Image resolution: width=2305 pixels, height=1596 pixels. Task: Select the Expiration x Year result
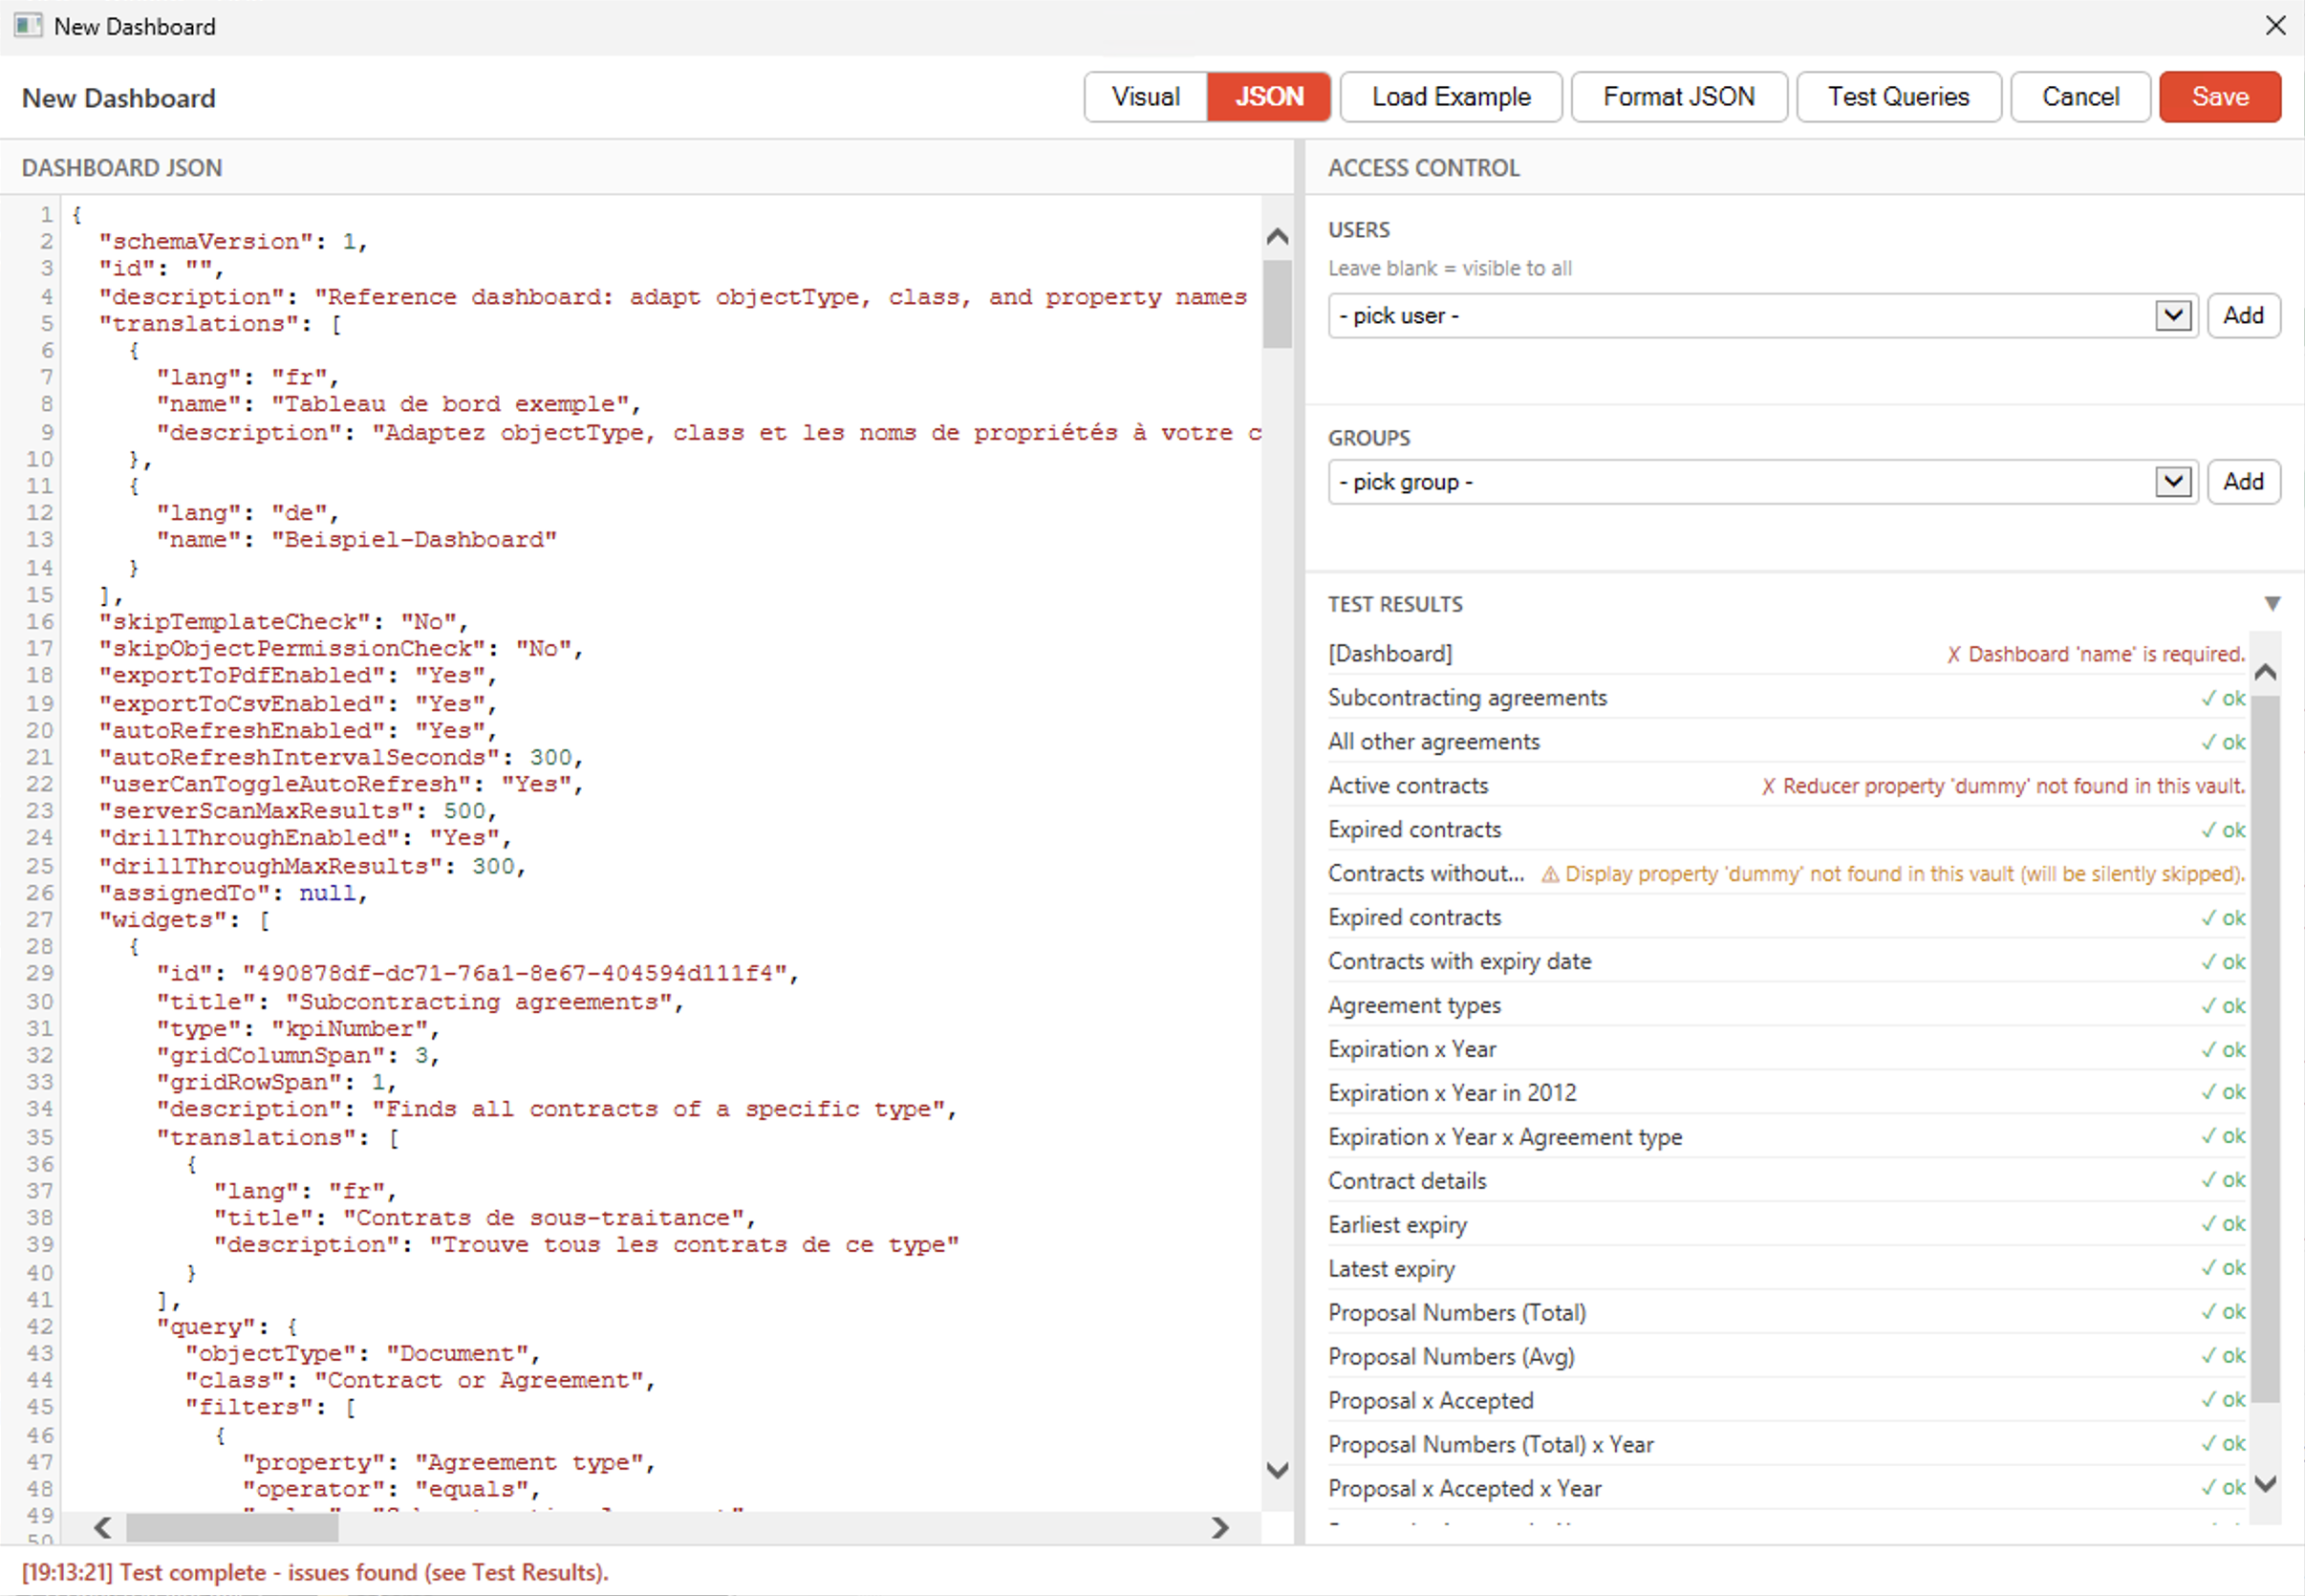pos(1786,1050)
